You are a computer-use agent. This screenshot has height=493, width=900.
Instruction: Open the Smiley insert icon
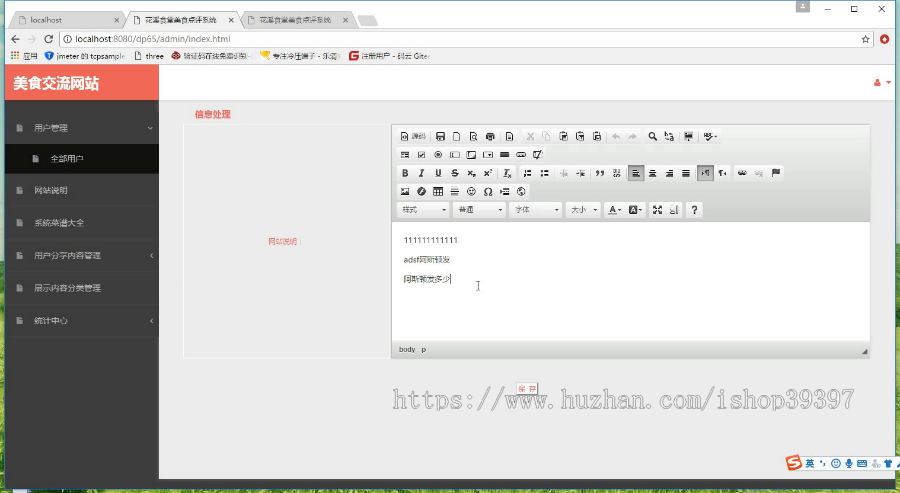pos(471,192)
